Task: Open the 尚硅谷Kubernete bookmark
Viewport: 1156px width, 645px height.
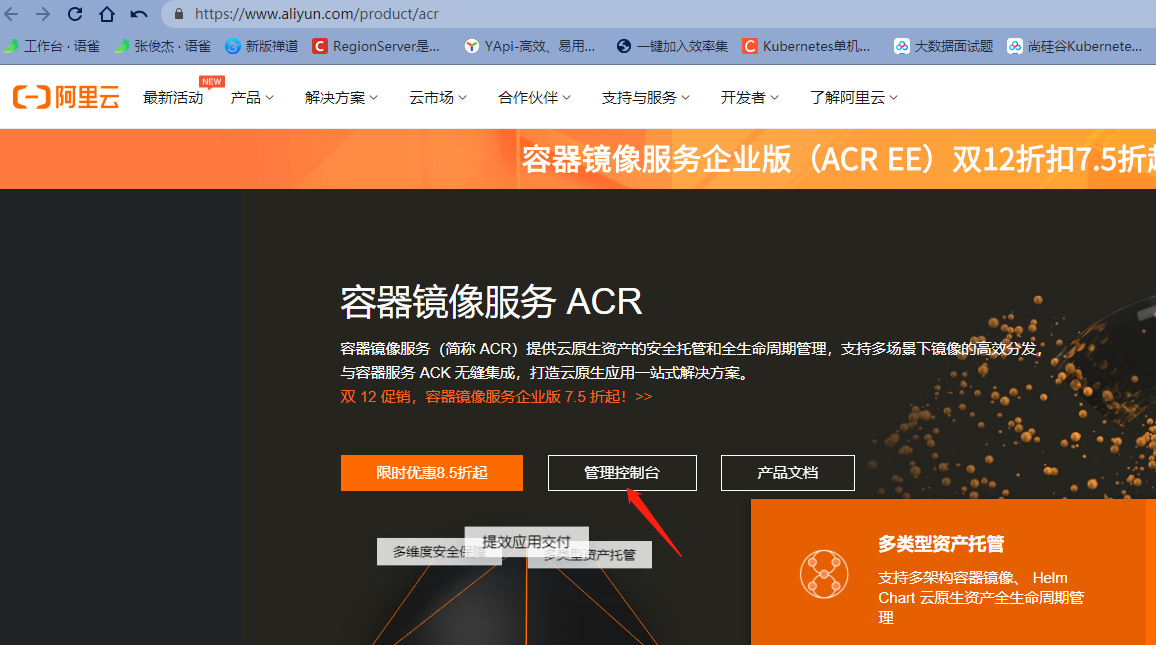Action: (1075, 46)
